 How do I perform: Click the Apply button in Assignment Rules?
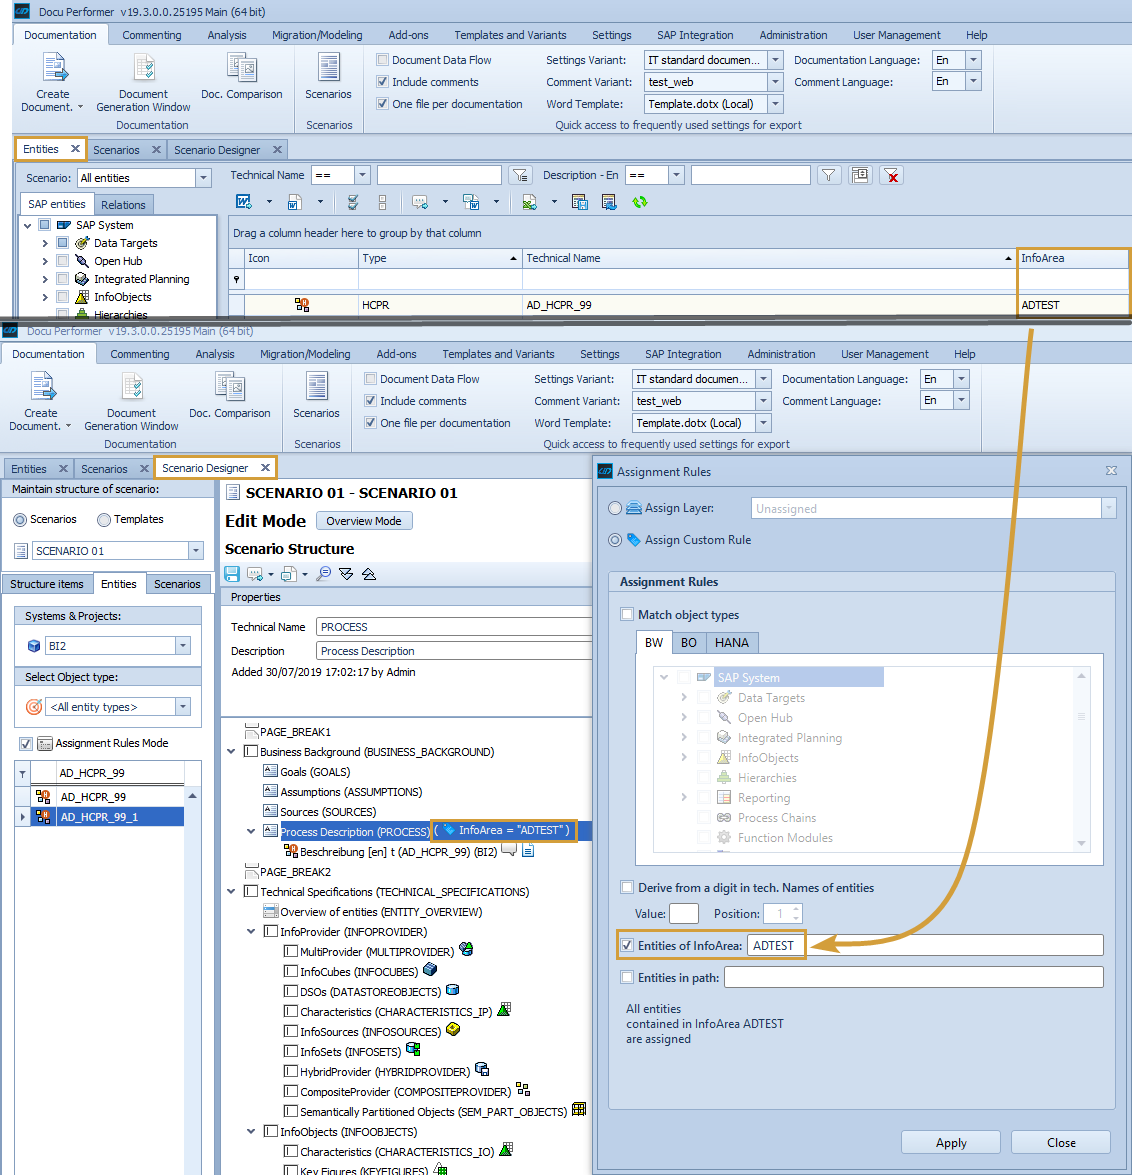coord(950,1142)
